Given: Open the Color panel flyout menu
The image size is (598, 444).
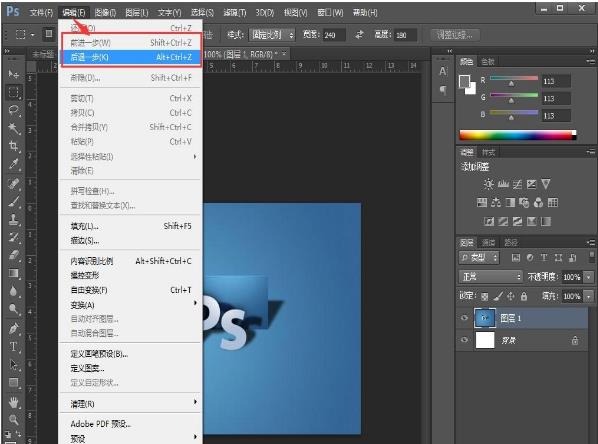Looking at the screenshot, I should tap(591, 61).
